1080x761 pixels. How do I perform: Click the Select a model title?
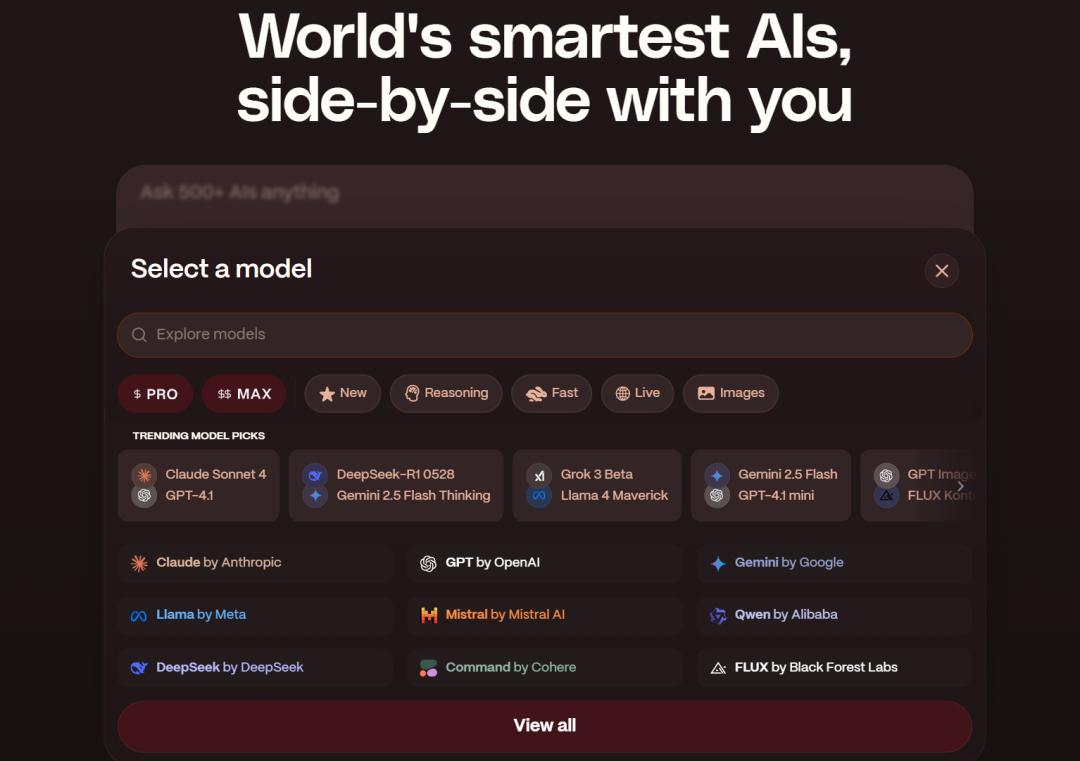[221, 269]
